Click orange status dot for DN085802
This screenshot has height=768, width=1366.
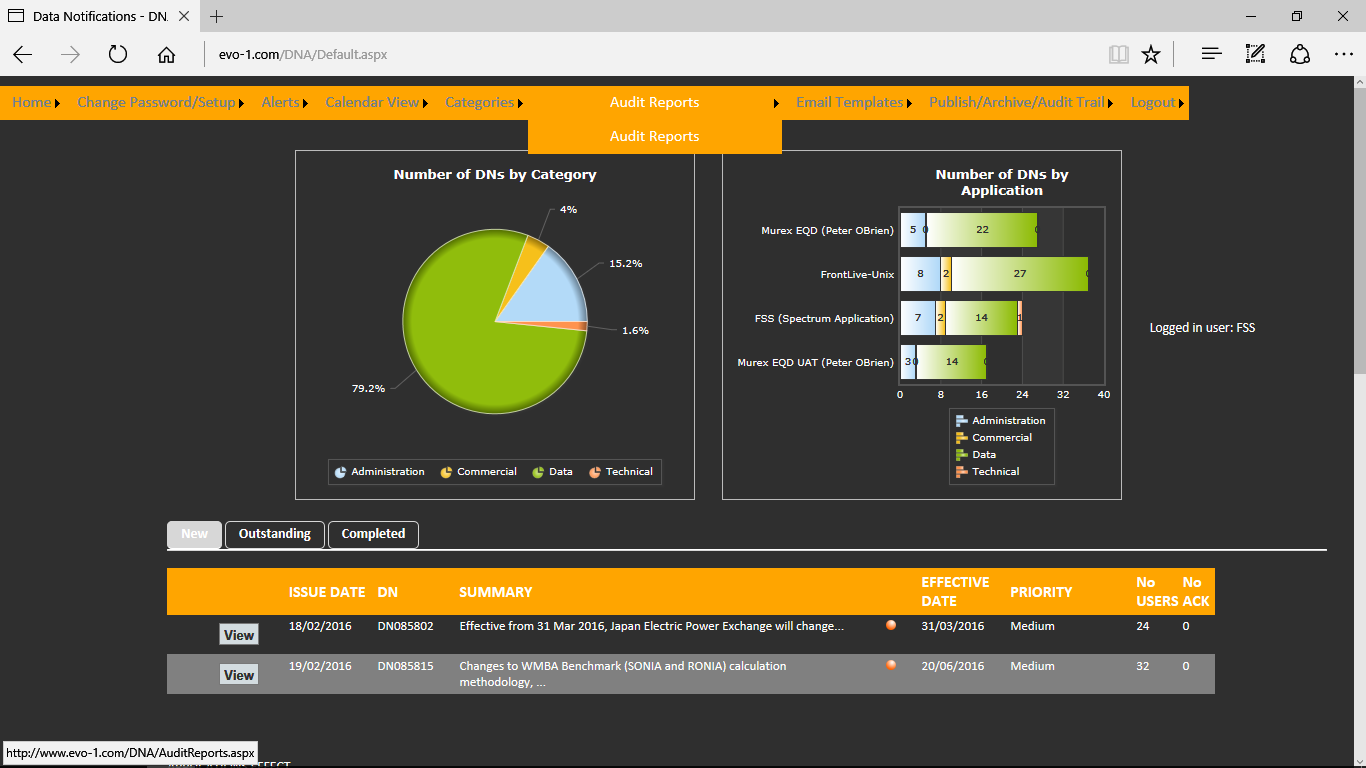coord(890,625)
